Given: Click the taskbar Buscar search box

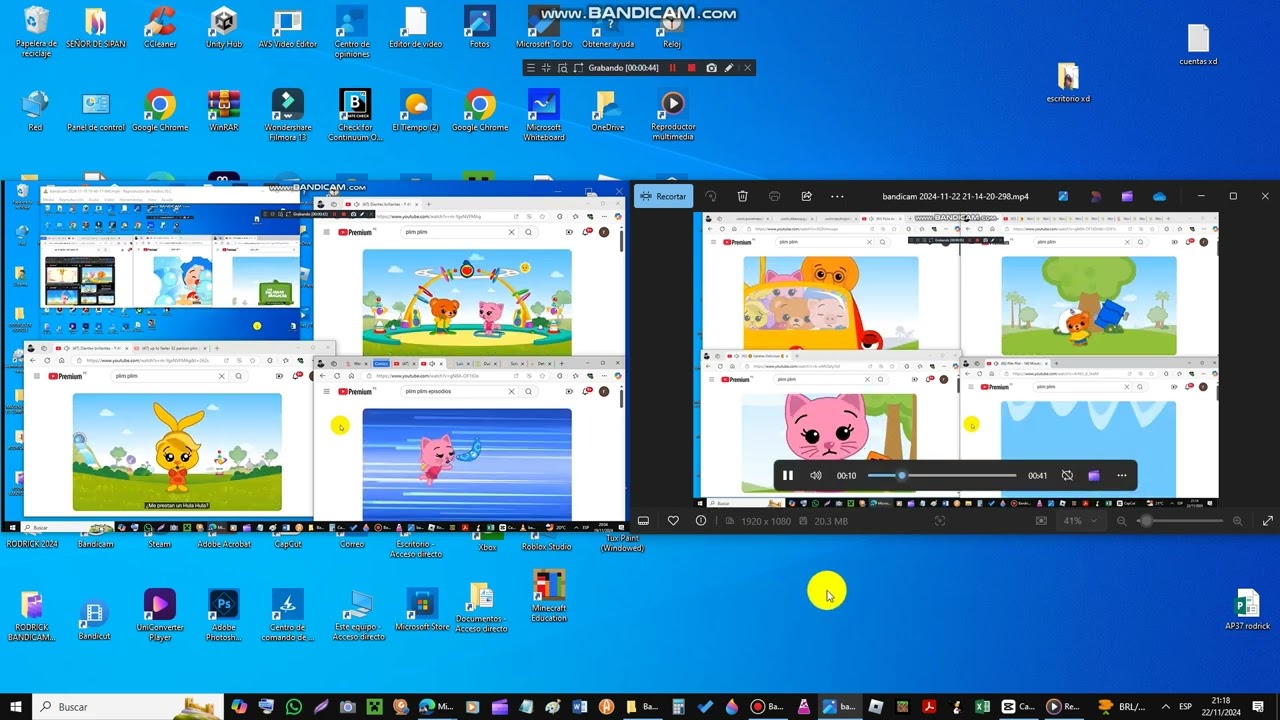Looking at the screenshot, I should [x=128, y=707].
